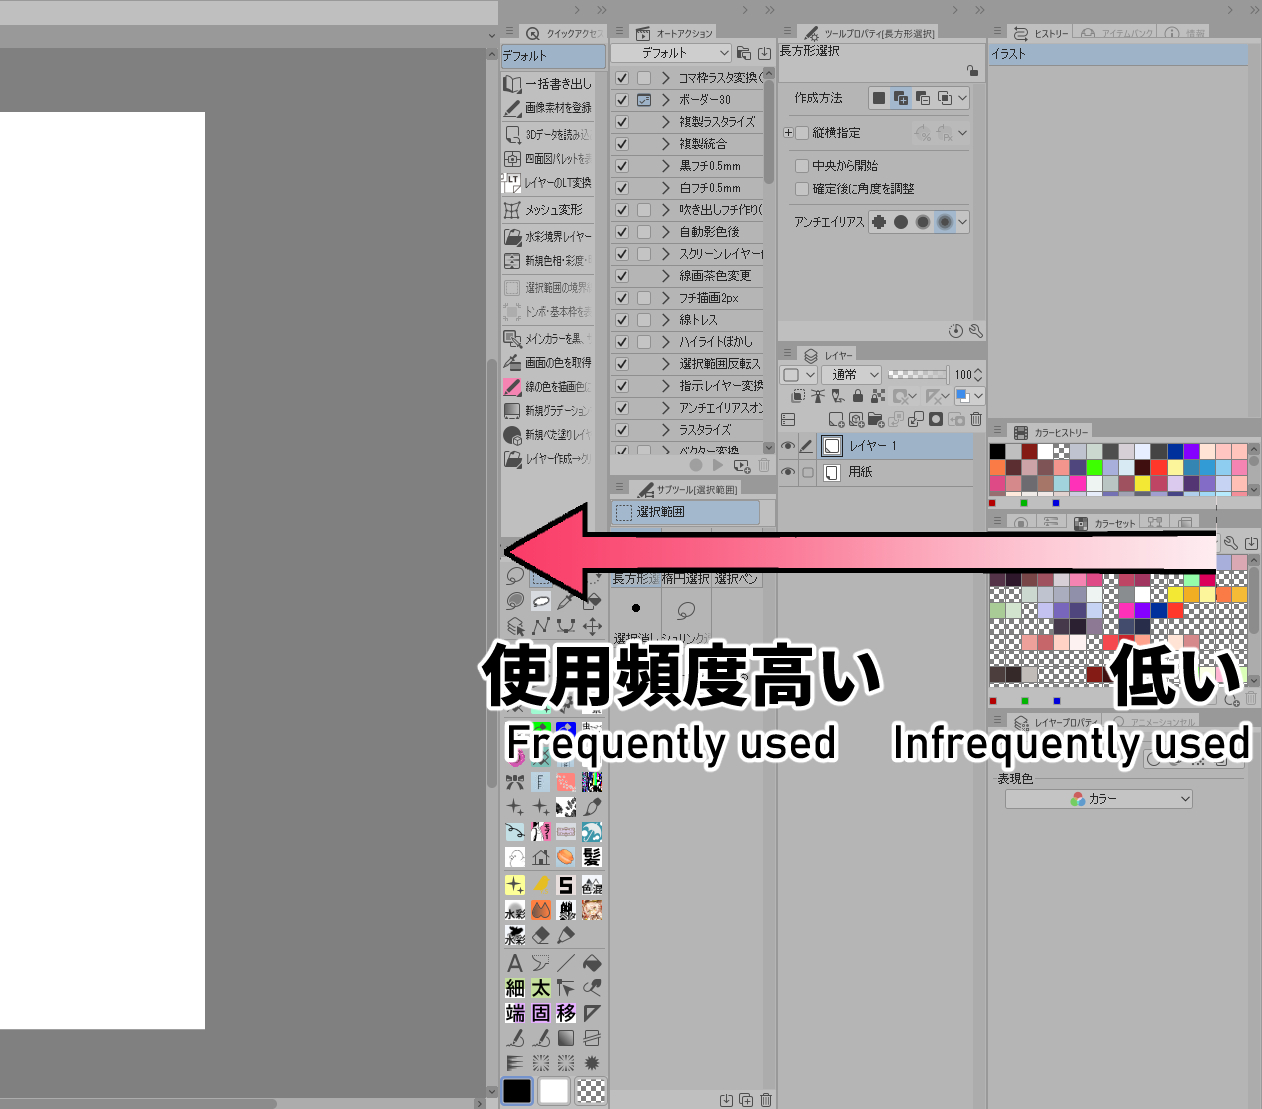
Task: Choose the new selection creation method
Action: click(879, 98)
